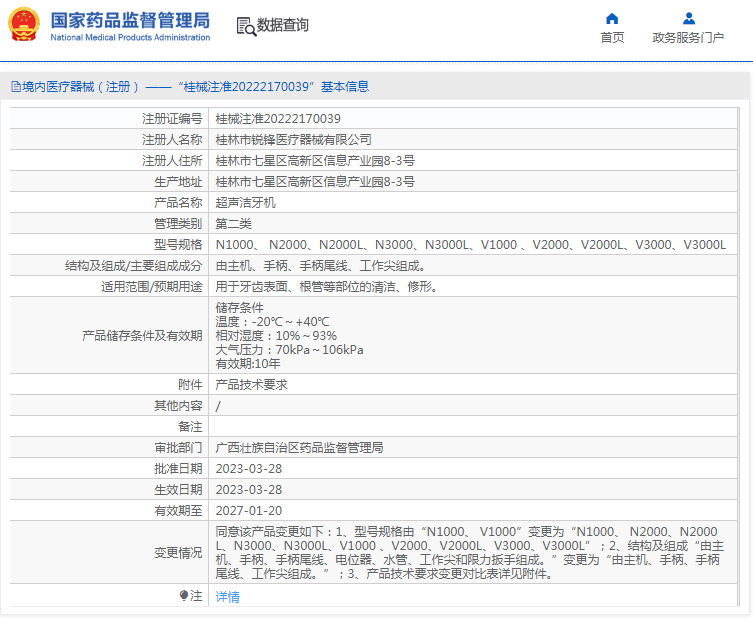Select registration number 桂械注准20222170039 value
Screen dimensions: 753x618
(x=278, y=119)
